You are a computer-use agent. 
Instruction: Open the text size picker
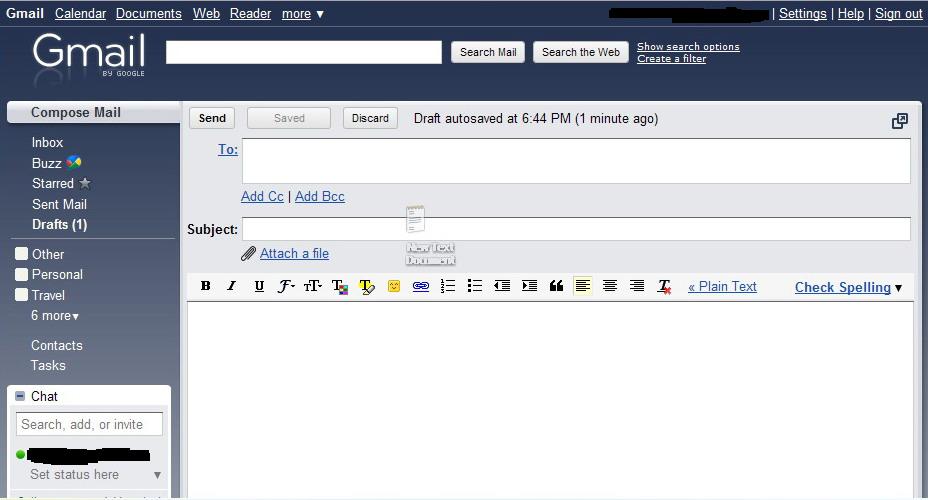coord(312,286)
